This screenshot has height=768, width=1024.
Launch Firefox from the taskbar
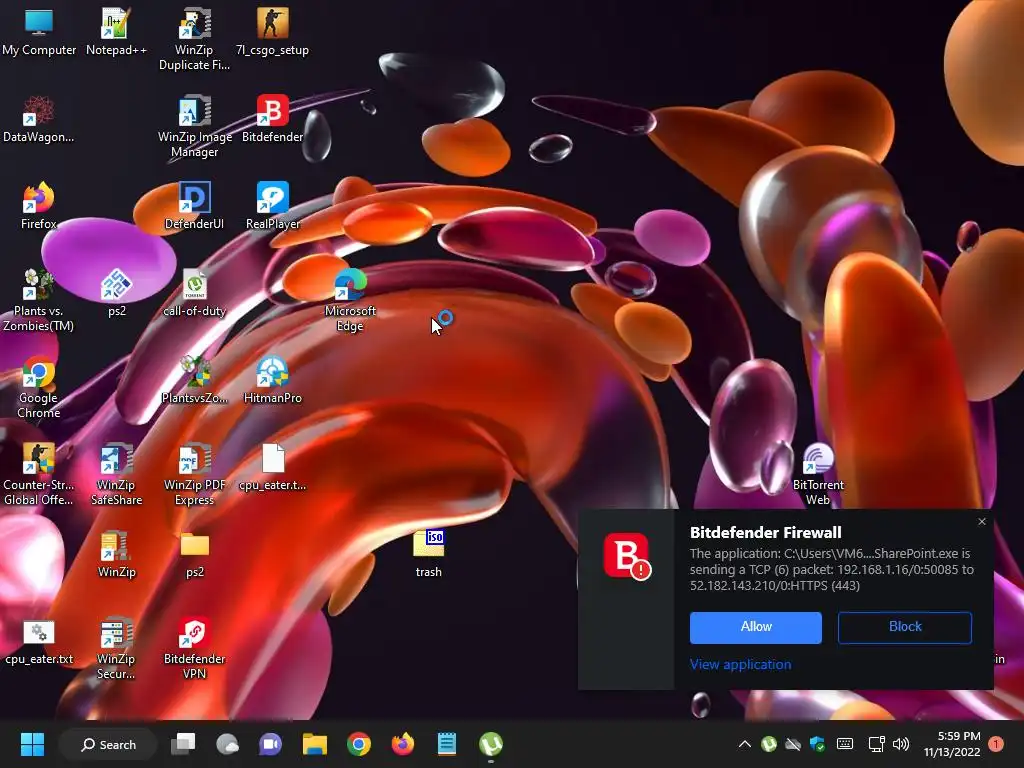[402, 744]
